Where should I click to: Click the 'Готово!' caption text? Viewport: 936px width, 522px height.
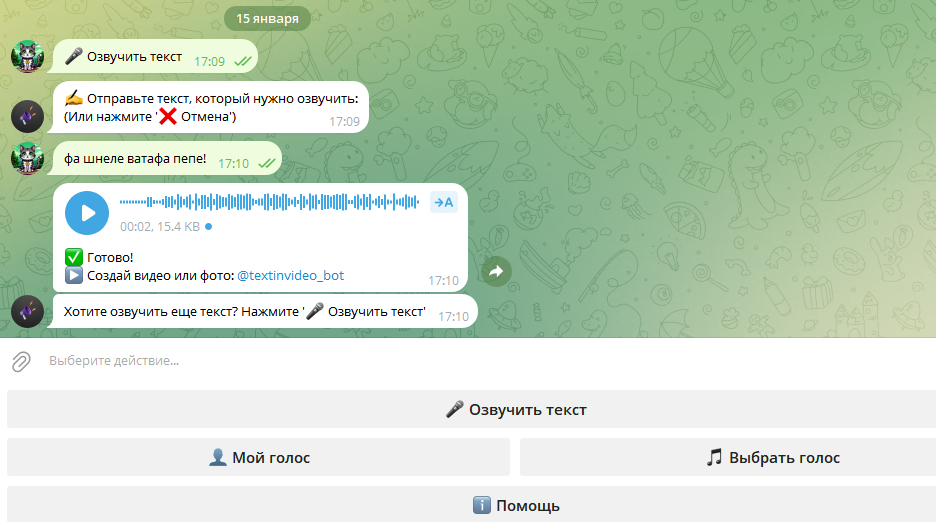pos(110,257)
